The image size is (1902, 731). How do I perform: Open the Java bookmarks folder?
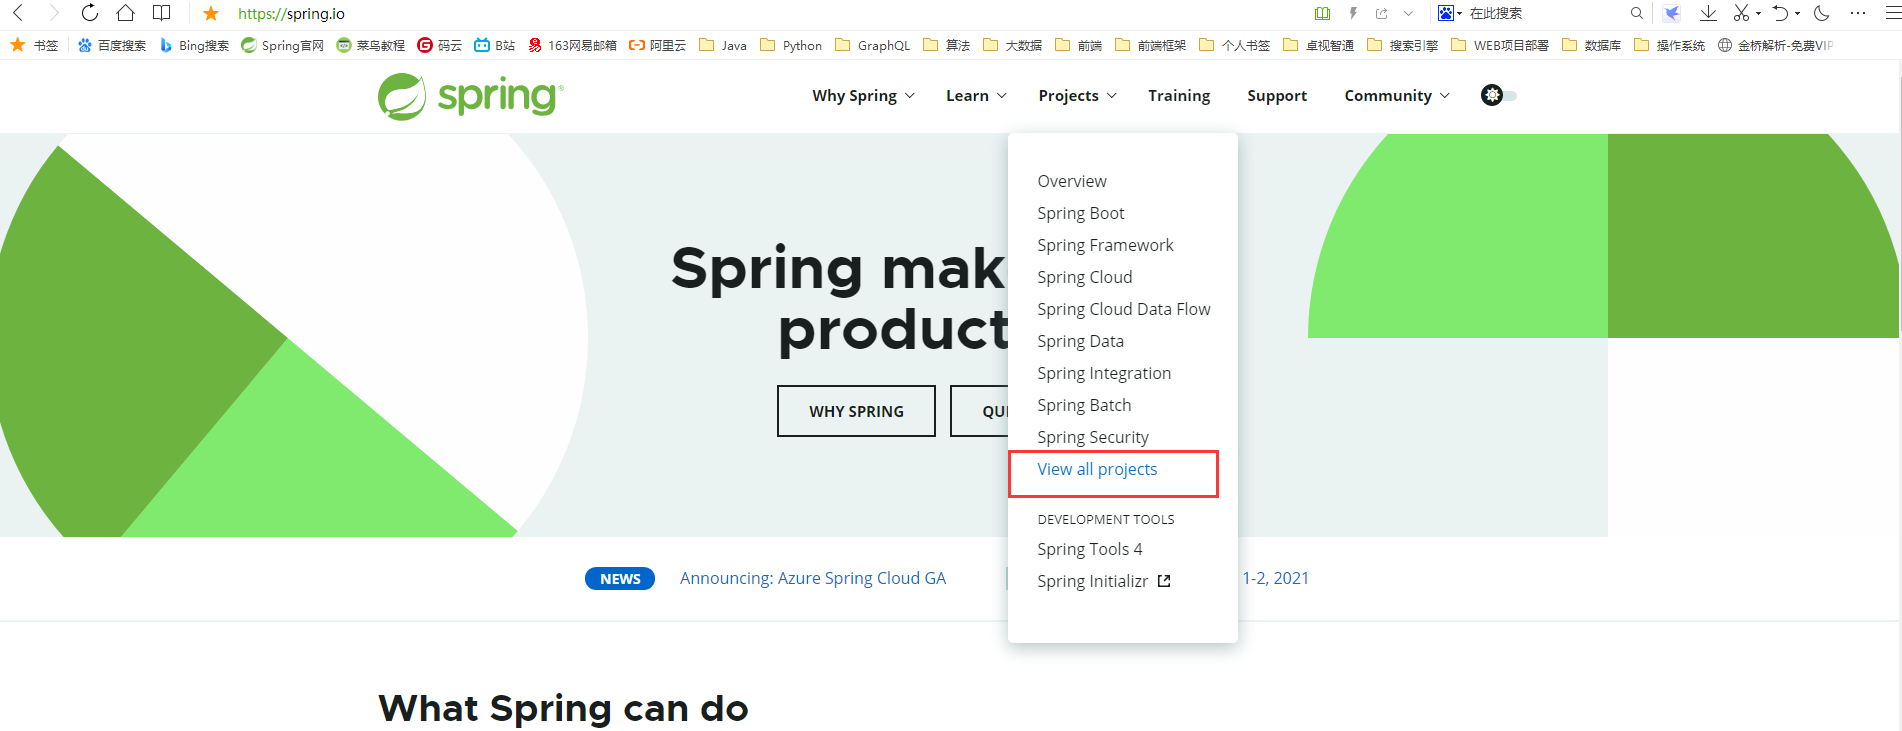(722, 45)
